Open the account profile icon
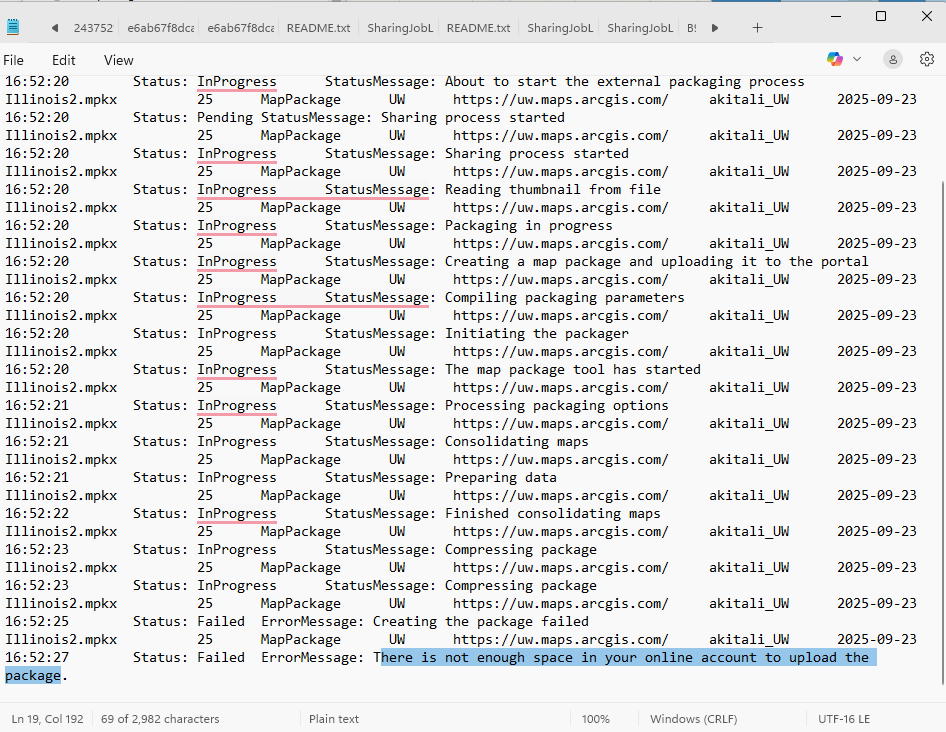Viewport: 946px width, 732px height. pos(893,60)
